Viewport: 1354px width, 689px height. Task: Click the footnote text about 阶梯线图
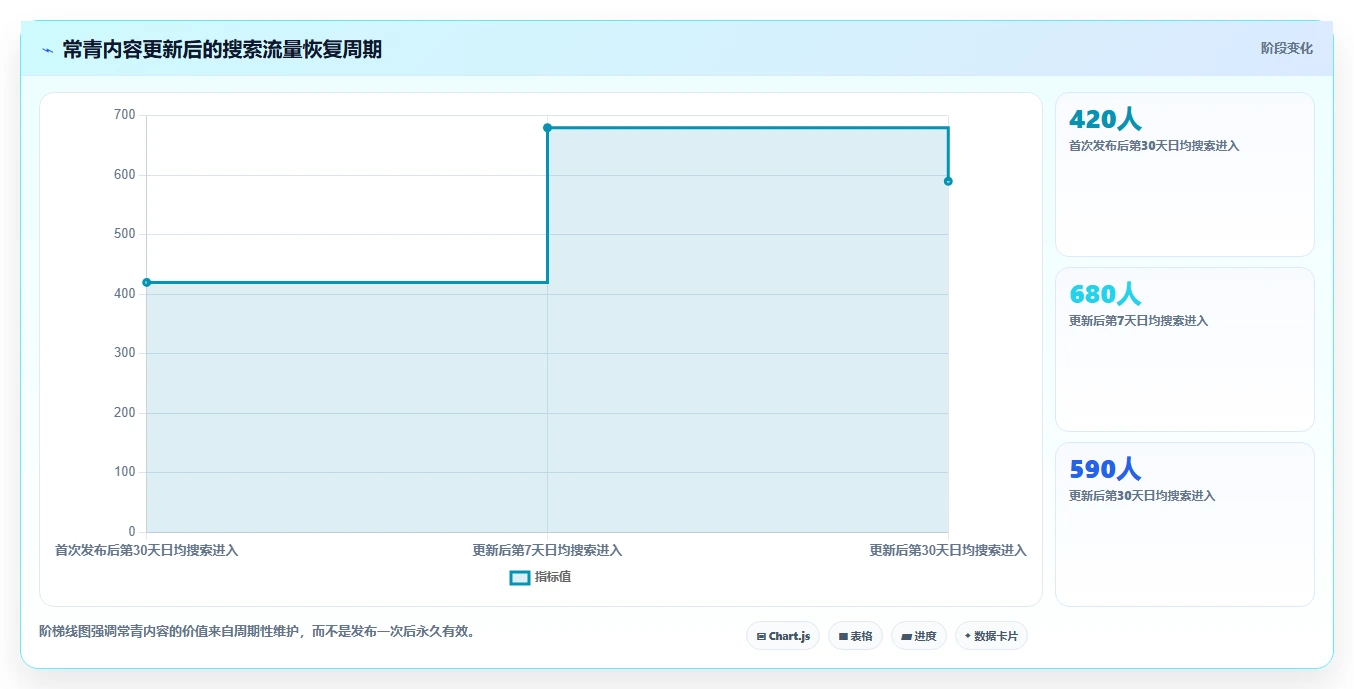click(257, 631)
